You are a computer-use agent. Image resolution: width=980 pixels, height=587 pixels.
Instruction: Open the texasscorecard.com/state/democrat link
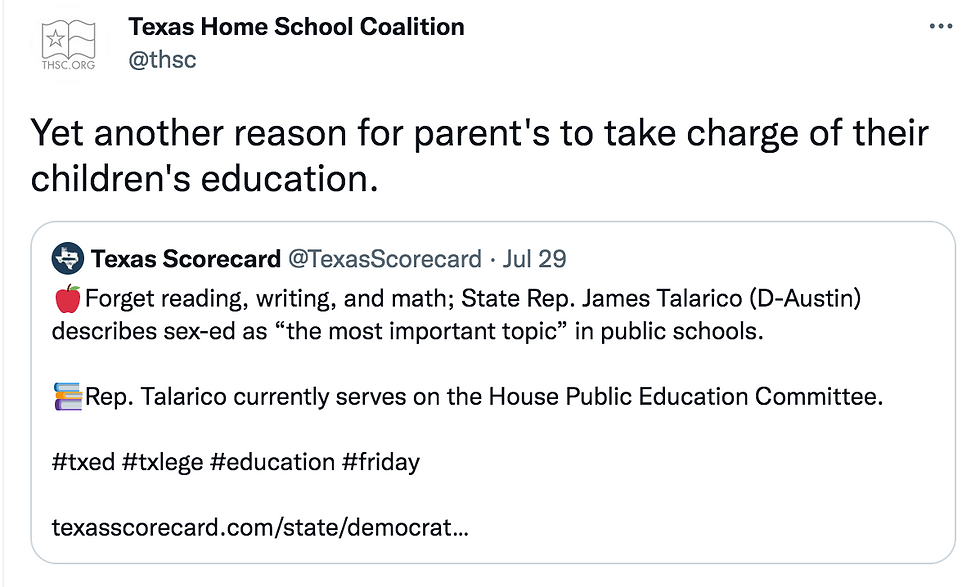point(260,528)
